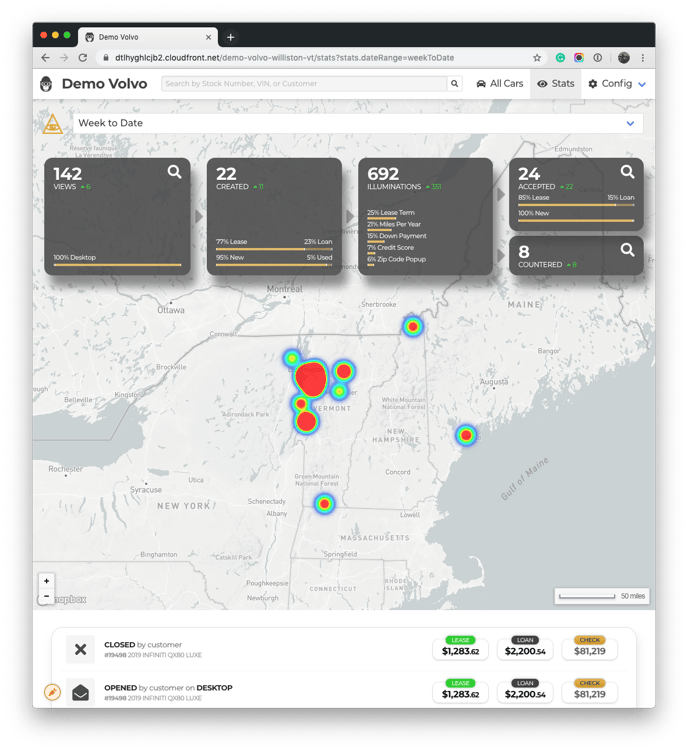
Task: Click the site lock icon in address bar
Action: coord(106,58)
